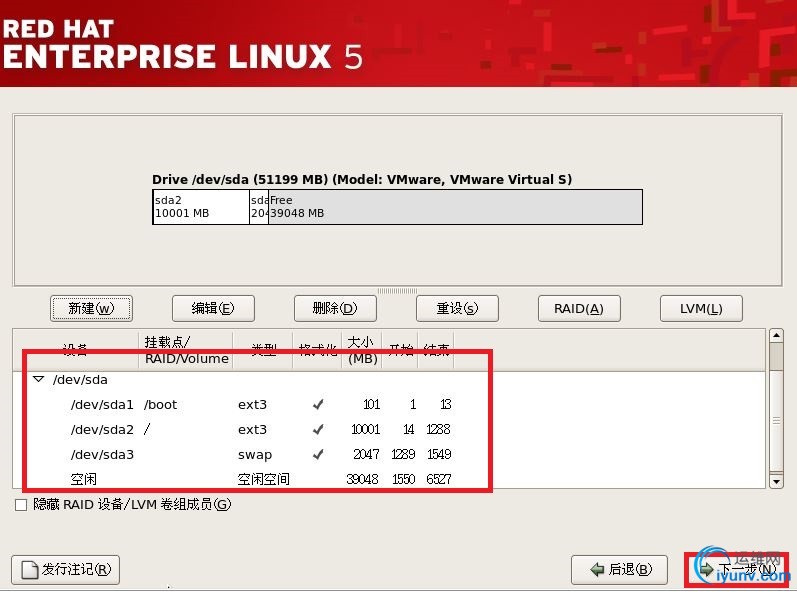The image size is (797, 592).
Task: Click the sda2 10001 MB block in drive diagram
Action: [201, 207]
